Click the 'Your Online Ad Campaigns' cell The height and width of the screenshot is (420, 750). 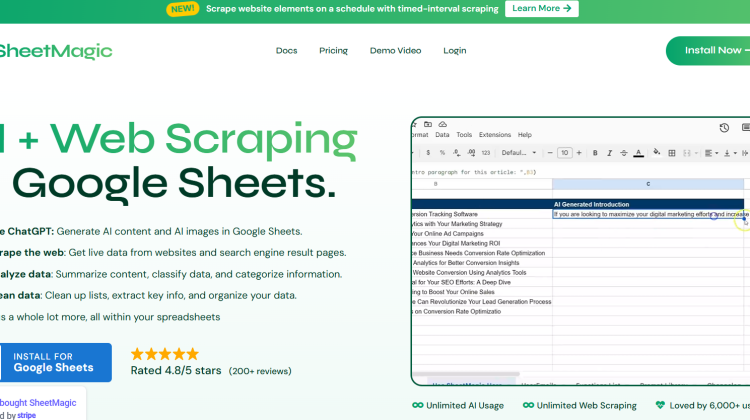pos(482,234)
